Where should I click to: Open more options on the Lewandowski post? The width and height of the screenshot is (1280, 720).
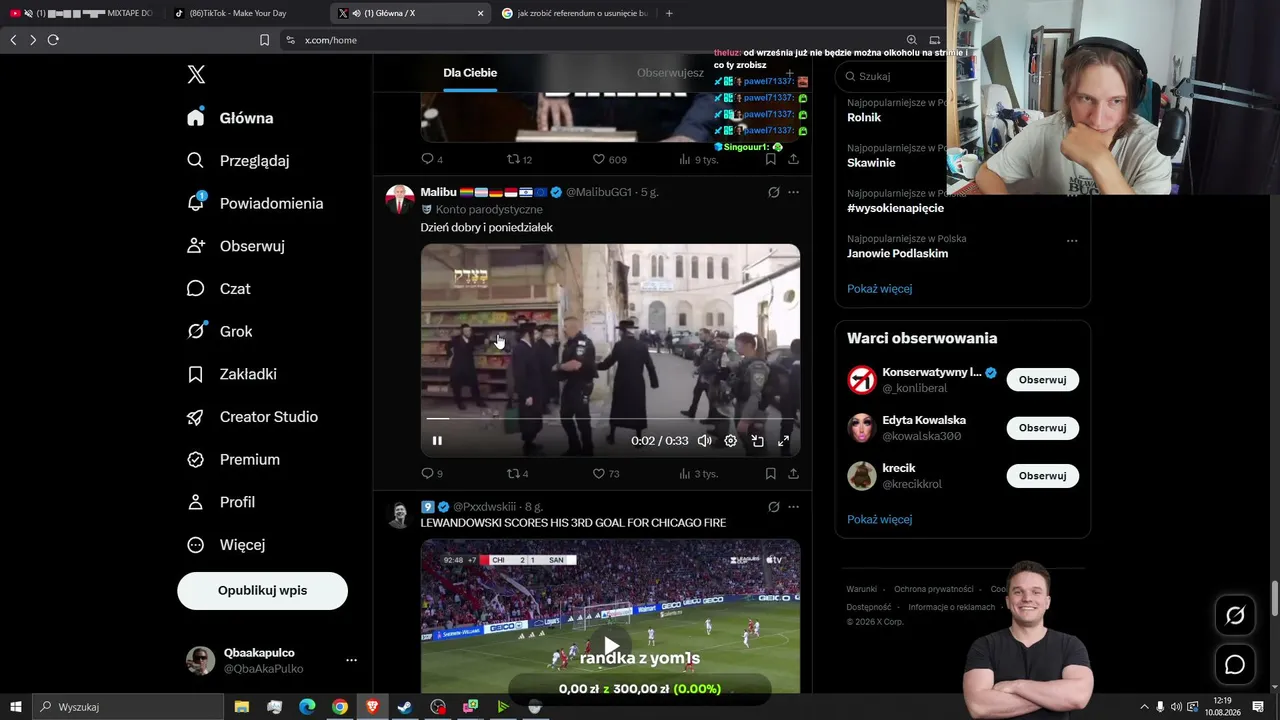tap(793, 507)
